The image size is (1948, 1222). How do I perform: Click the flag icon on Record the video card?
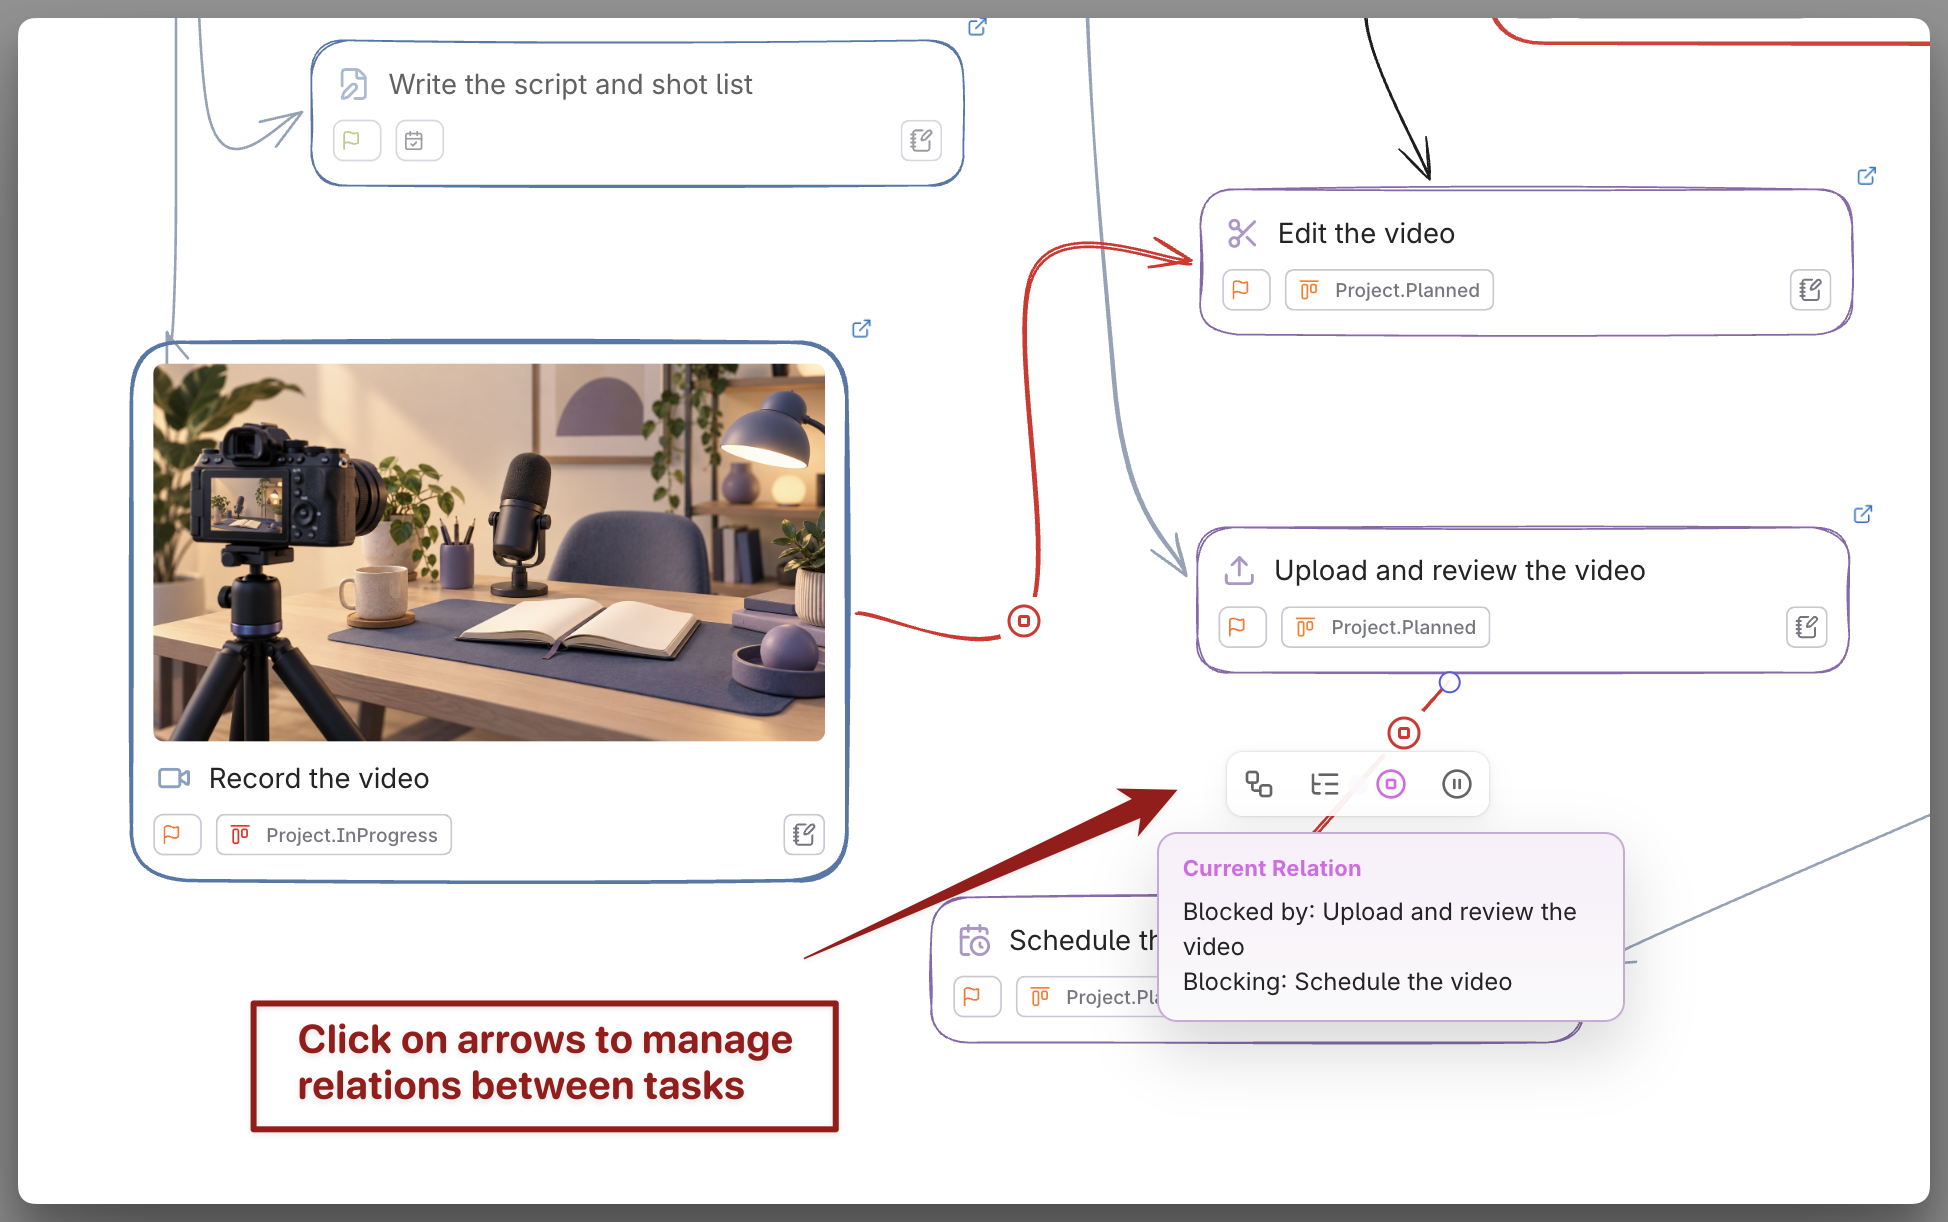(x=177, y=835)
